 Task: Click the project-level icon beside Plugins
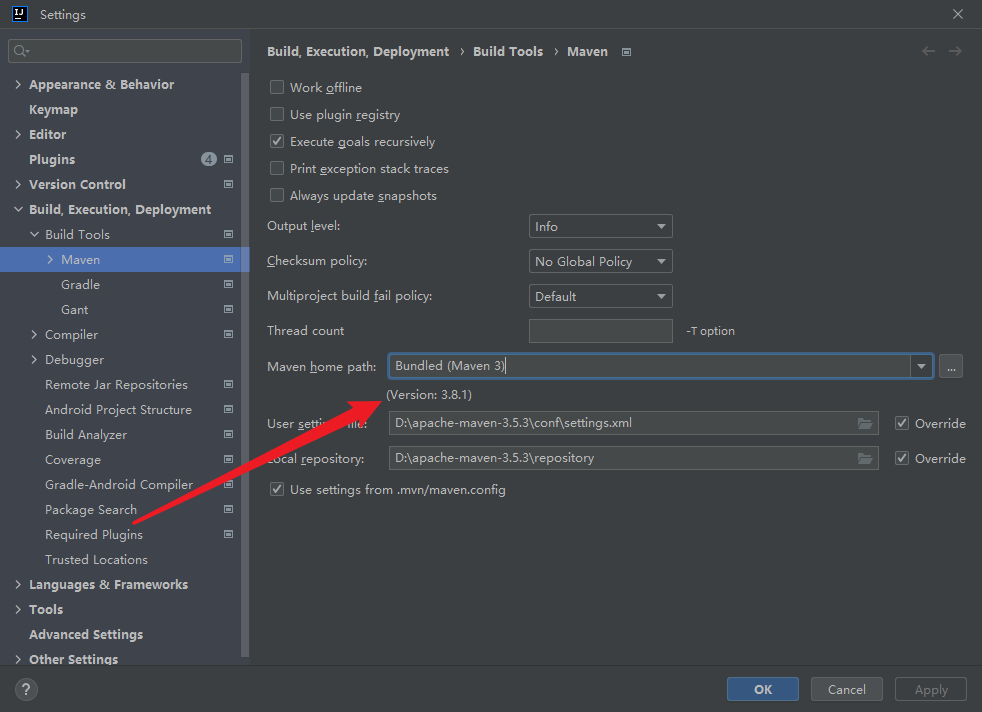[x=229, y=159]
